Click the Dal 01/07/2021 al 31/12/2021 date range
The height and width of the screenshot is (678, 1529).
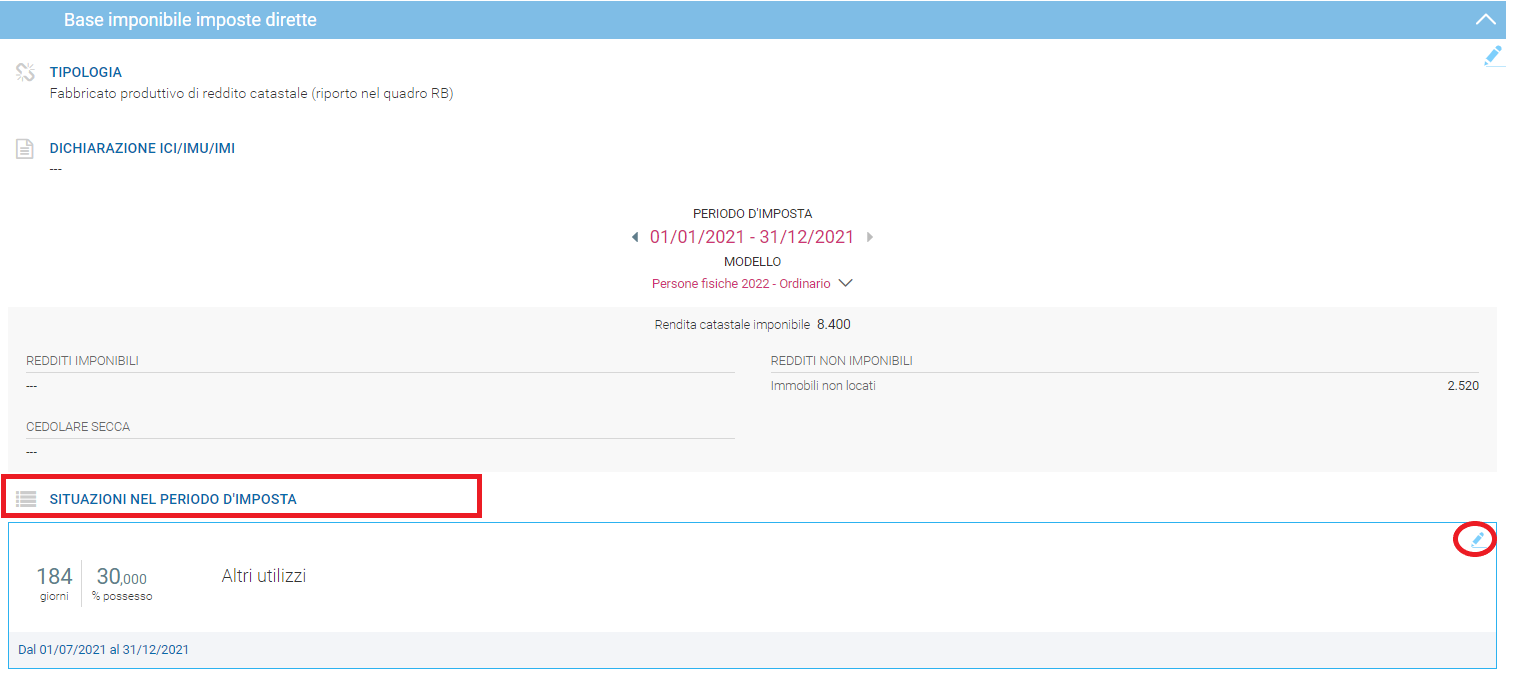point(104,650)
